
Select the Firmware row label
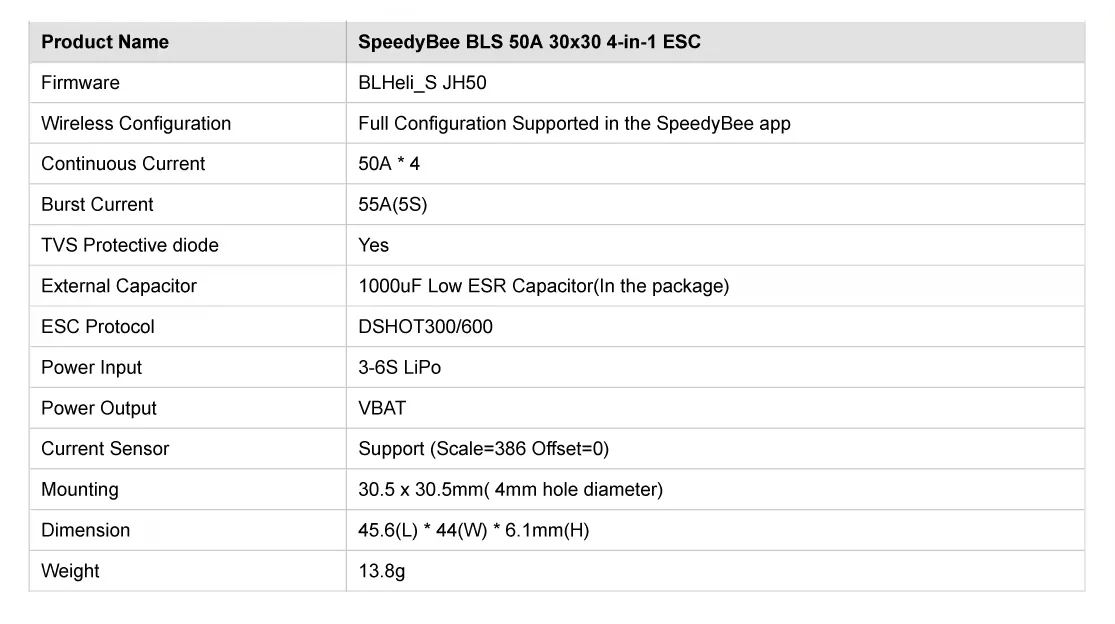80,83
